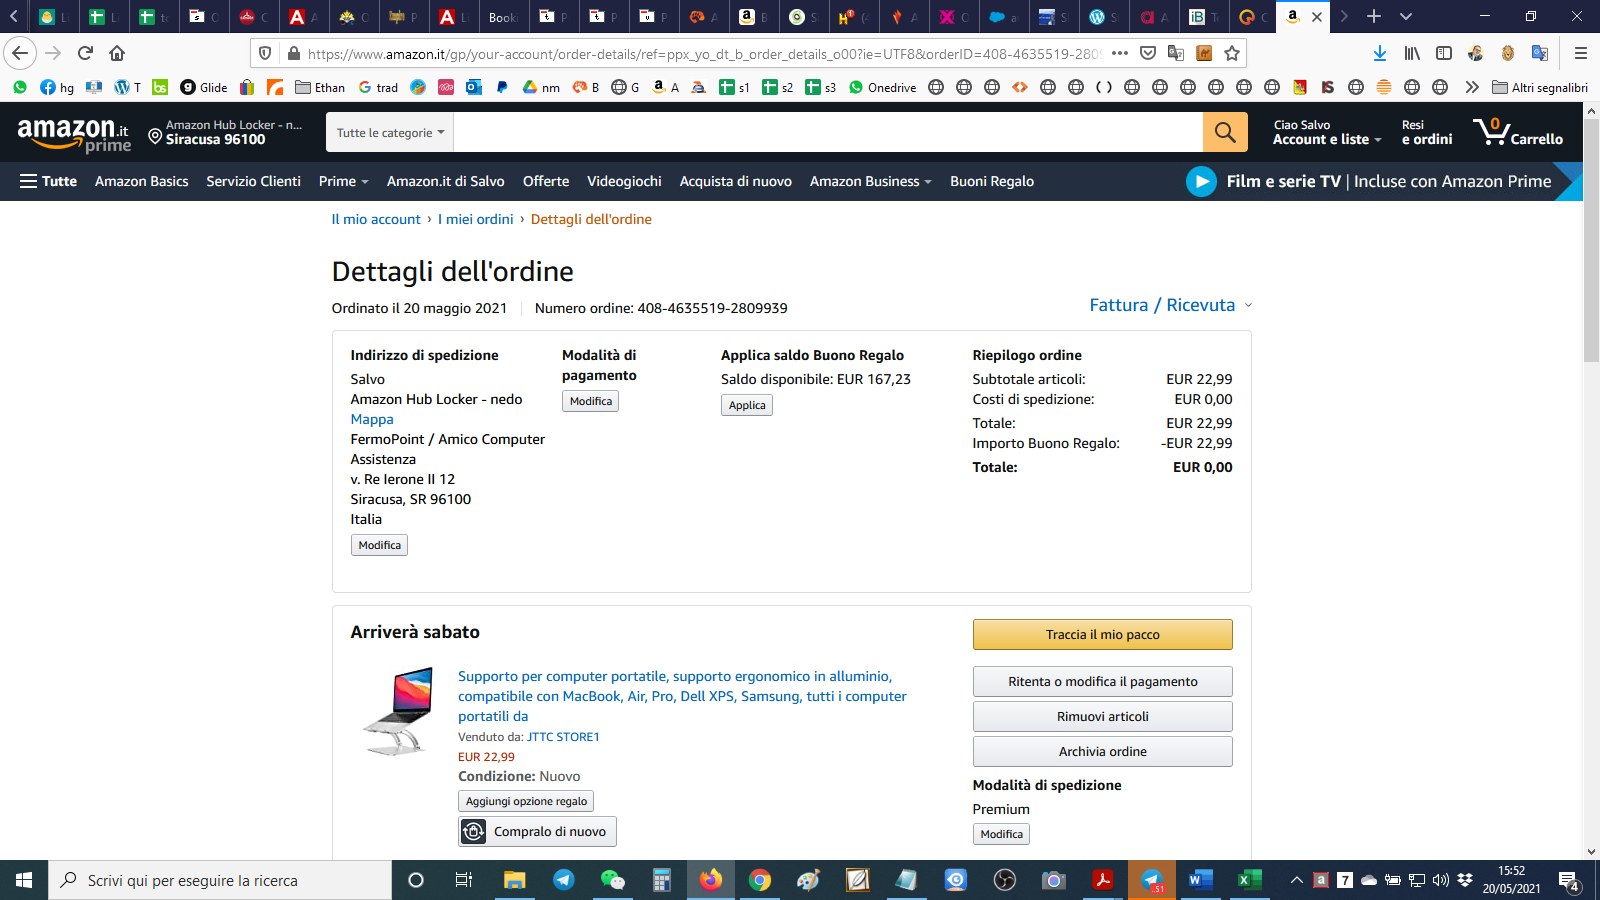Viewport: 1600px width, 900px height.
Task: Open page actions three-dots menu in address bar
Action: [1120, 53]
